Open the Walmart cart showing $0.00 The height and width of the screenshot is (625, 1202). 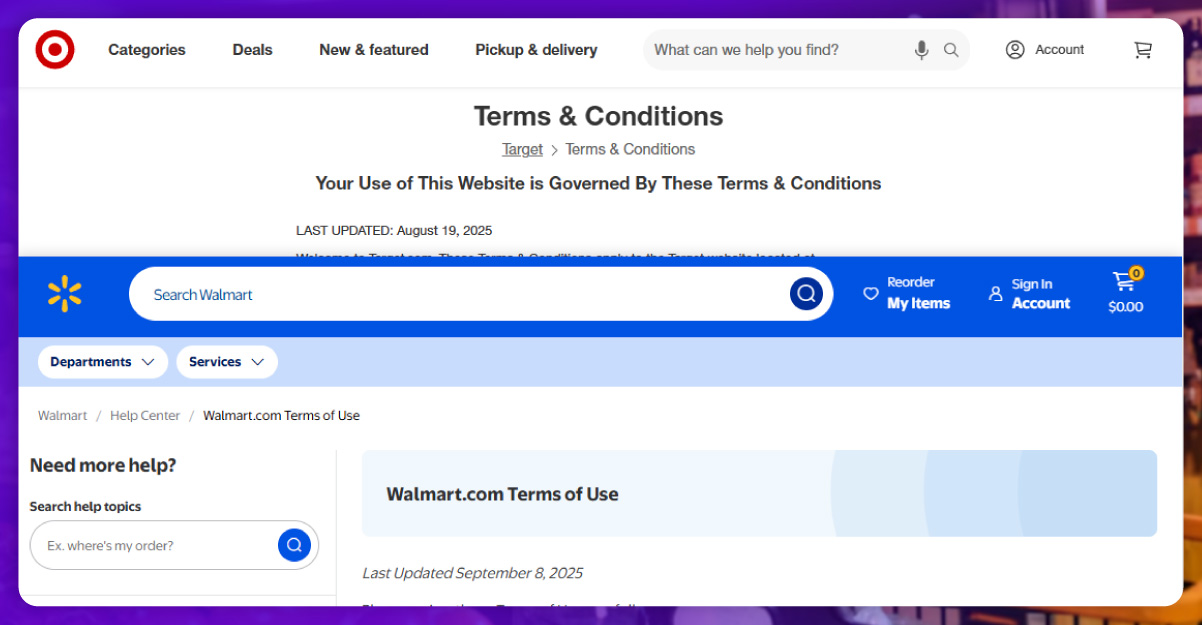(x=1126, y=293)
